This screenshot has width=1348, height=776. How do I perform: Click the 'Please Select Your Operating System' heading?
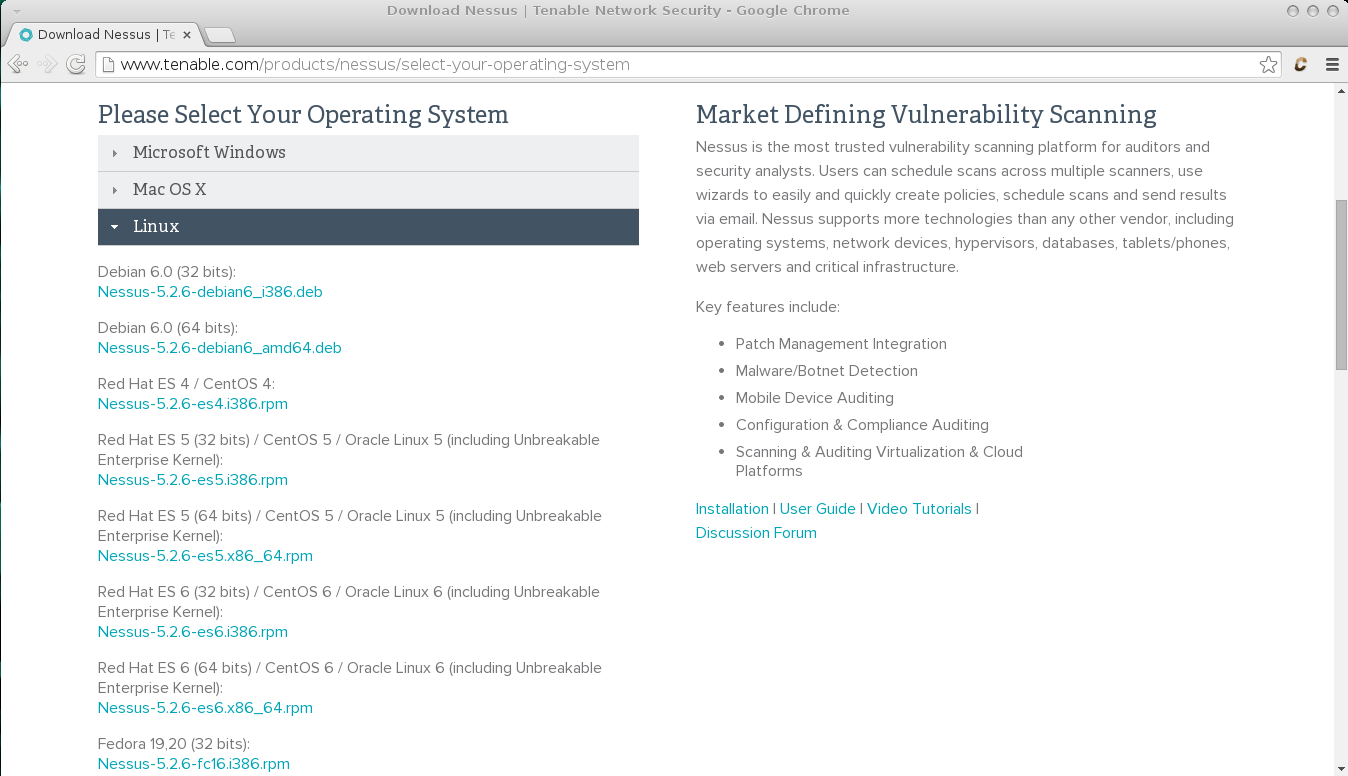click(303, 115)
